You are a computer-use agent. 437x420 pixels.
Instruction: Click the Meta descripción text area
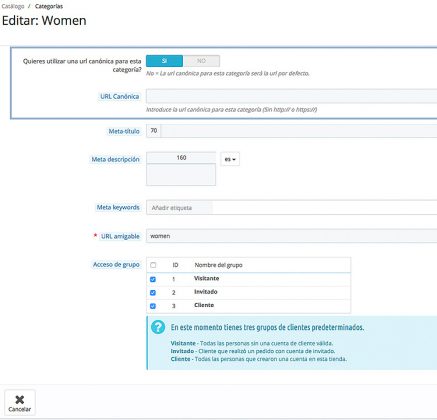click(181, 174)
